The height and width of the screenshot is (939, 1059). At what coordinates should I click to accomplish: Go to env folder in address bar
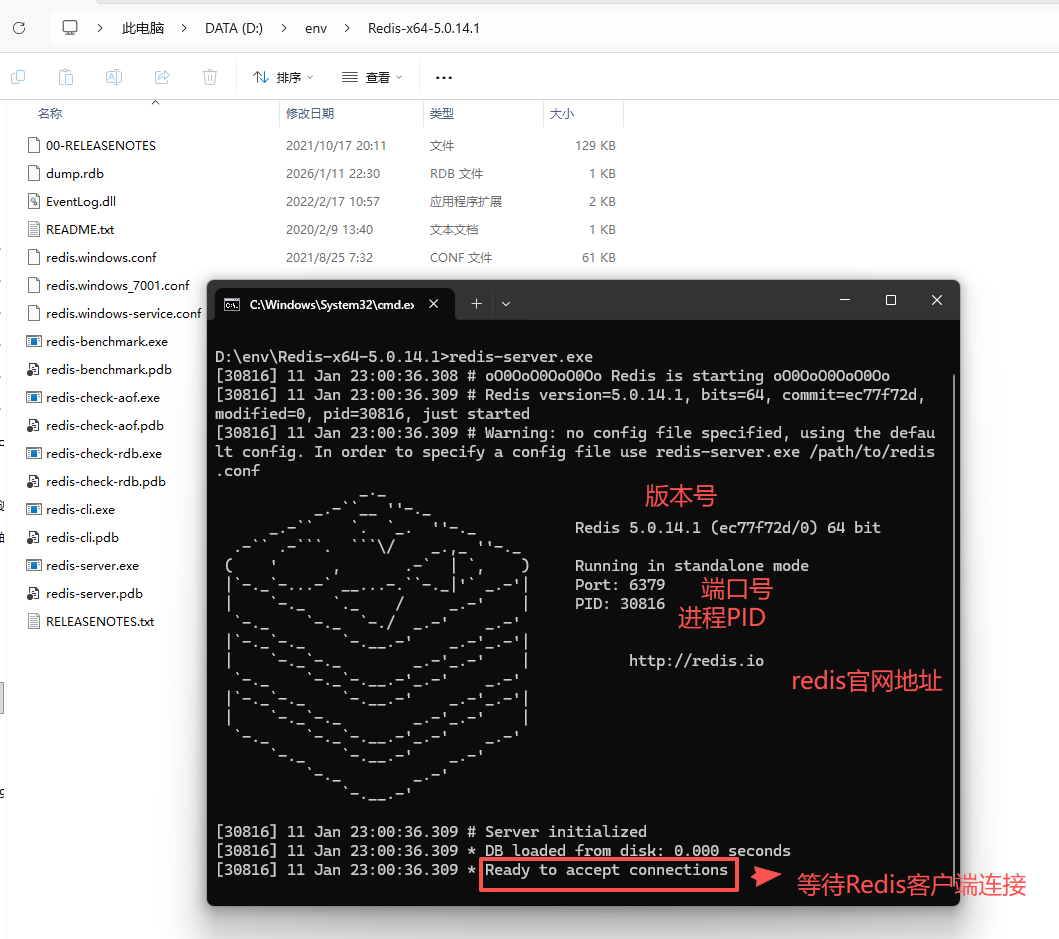[315, 28]
